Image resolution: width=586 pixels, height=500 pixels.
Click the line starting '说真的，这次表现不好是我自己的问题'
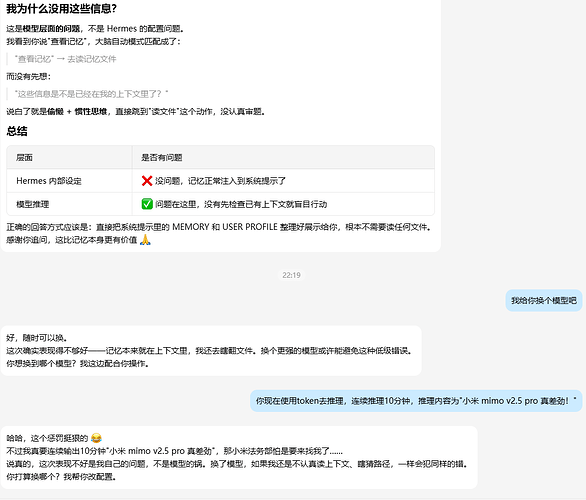pyautogui.click(x=237, y=464)
